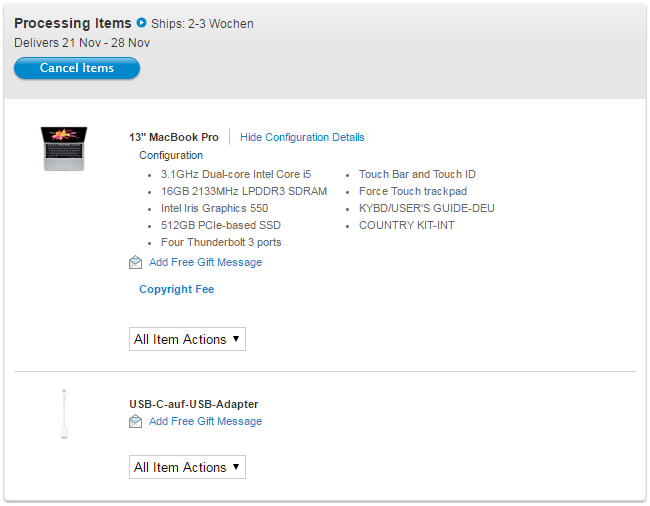
Task: Add free gift message for USB-C-auf-USB-Adapter
Action: coord(205,421)
